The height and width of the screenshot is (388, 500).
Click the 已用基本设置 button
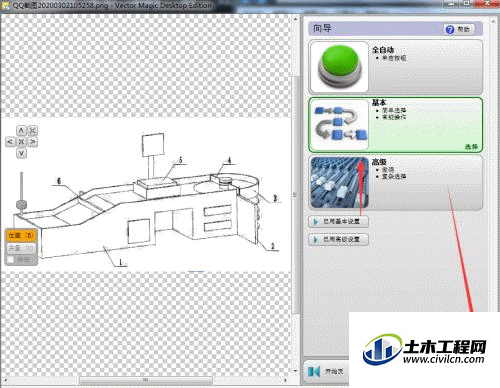339,222
